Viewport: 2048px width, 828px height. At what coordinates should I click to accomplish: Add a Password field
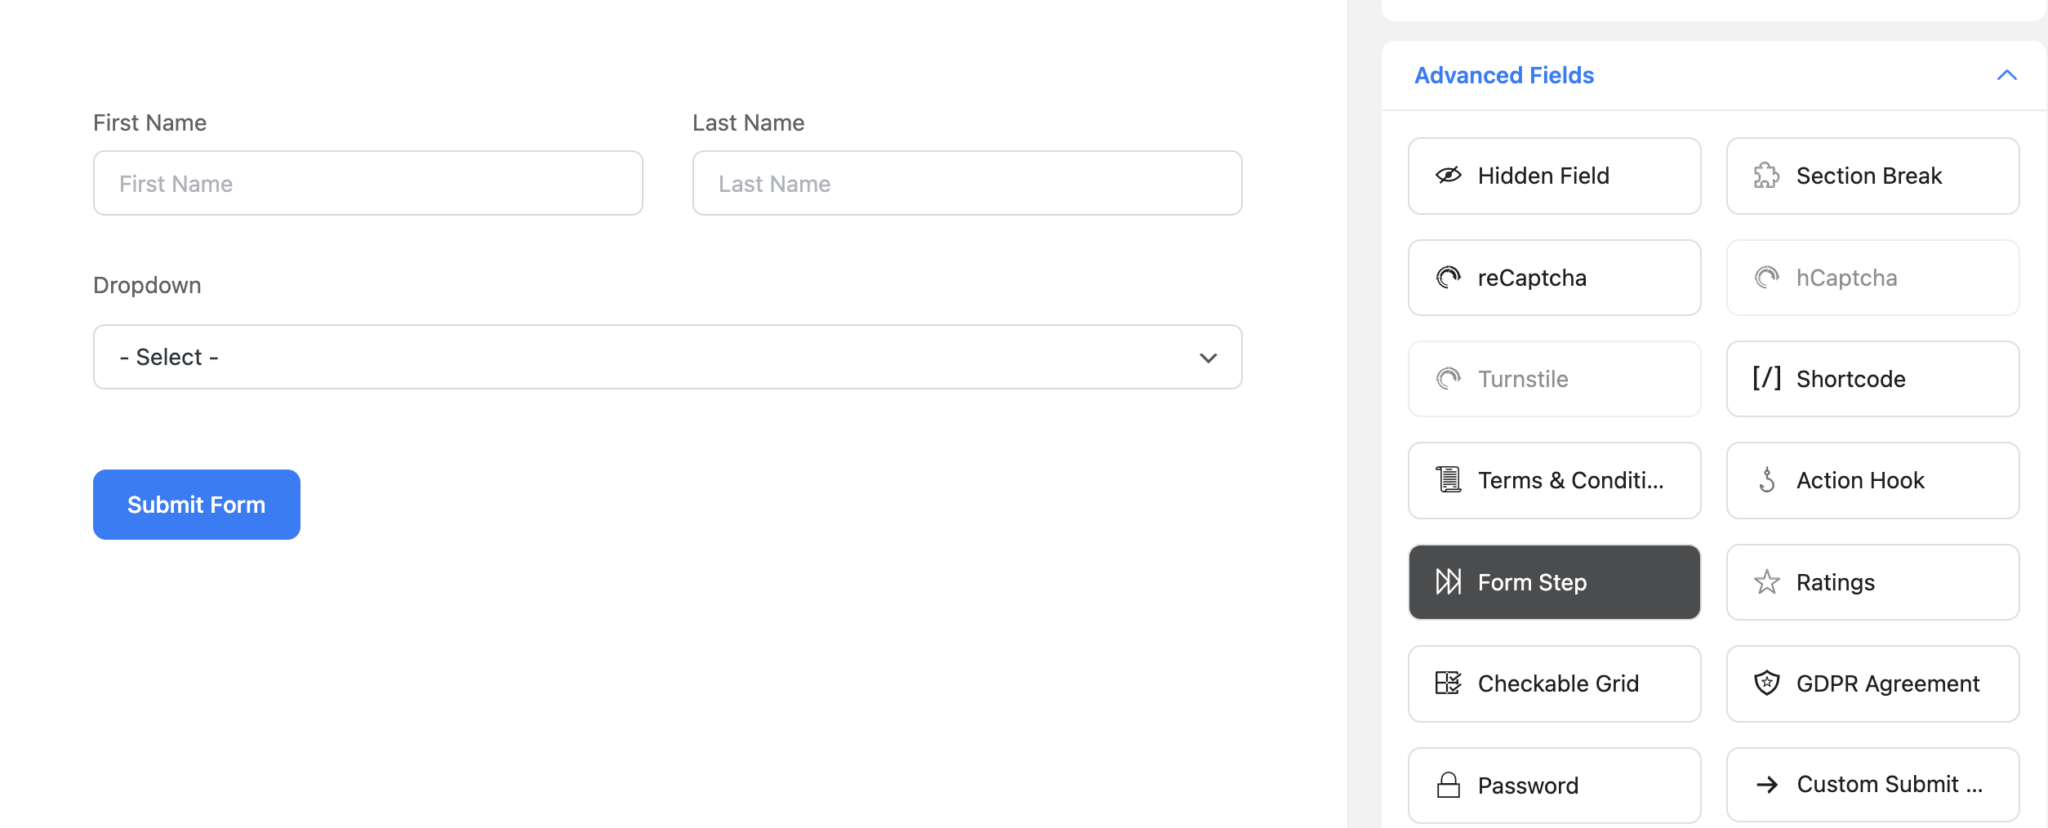[x=1553, y=785]
